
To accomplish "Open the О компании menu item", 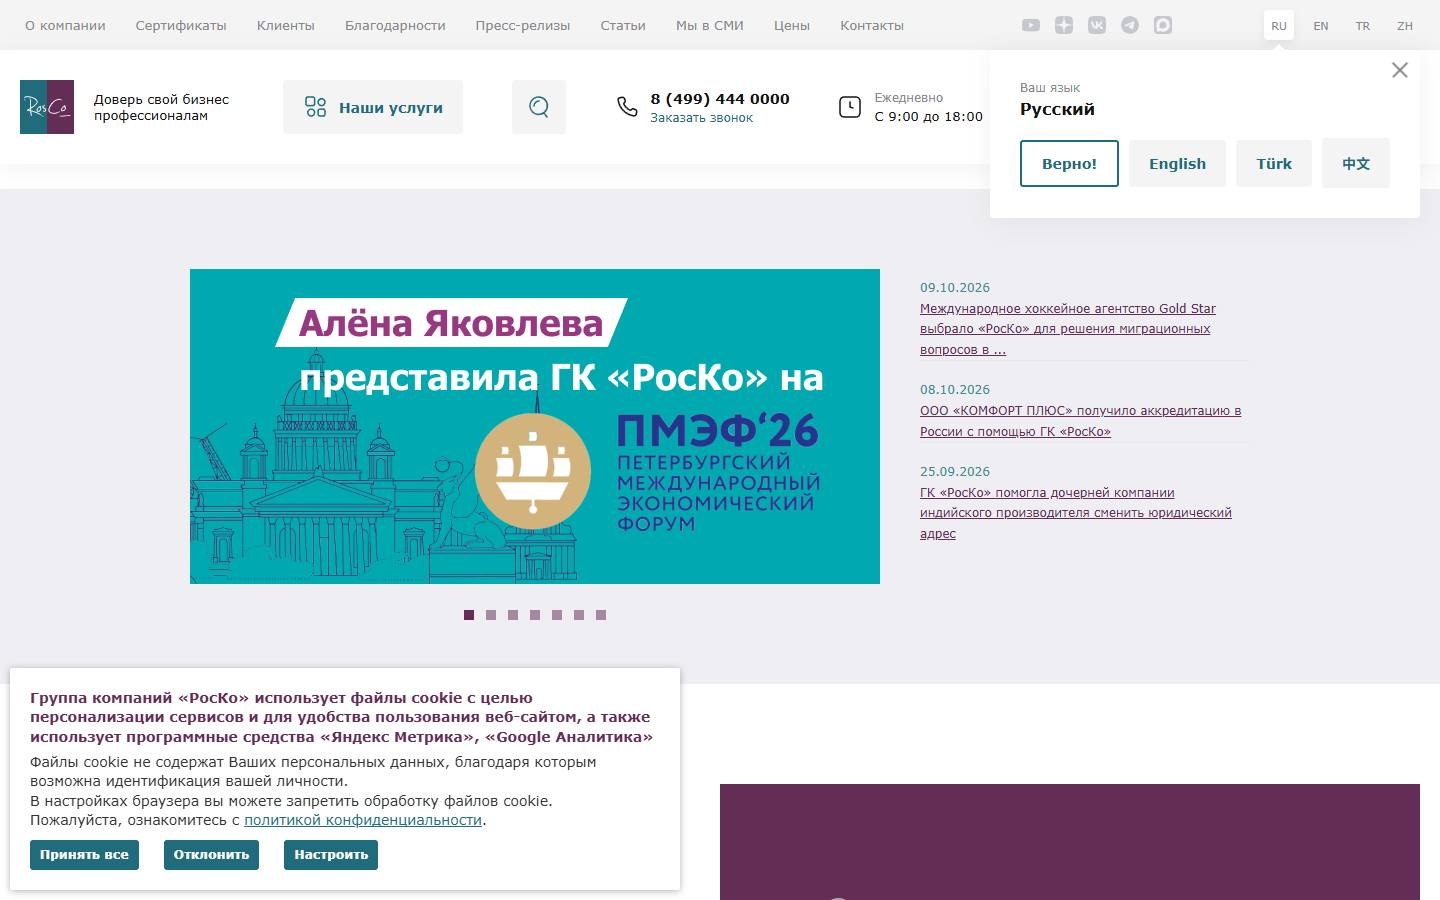I will pos(65,26).
